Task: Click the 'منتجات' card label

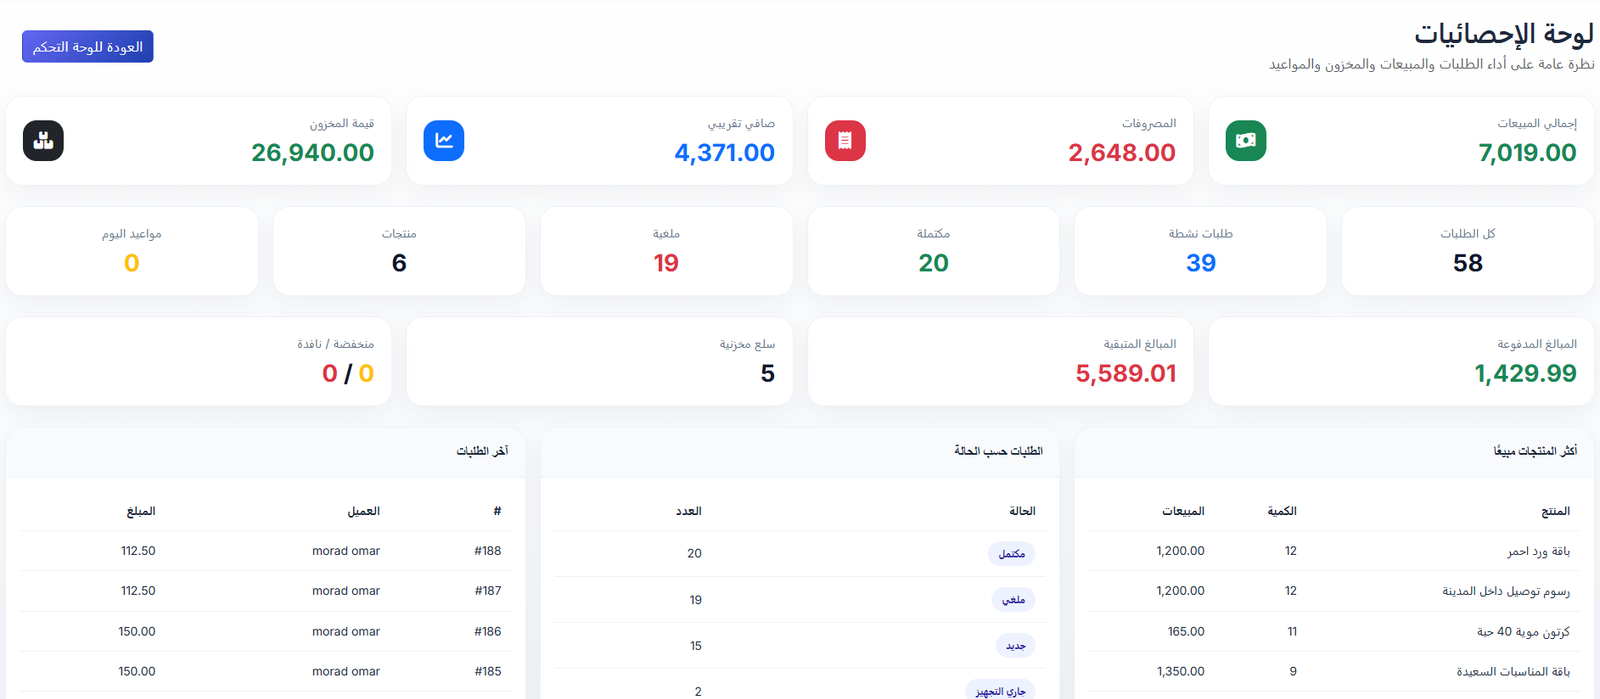Action: point(399,234)
